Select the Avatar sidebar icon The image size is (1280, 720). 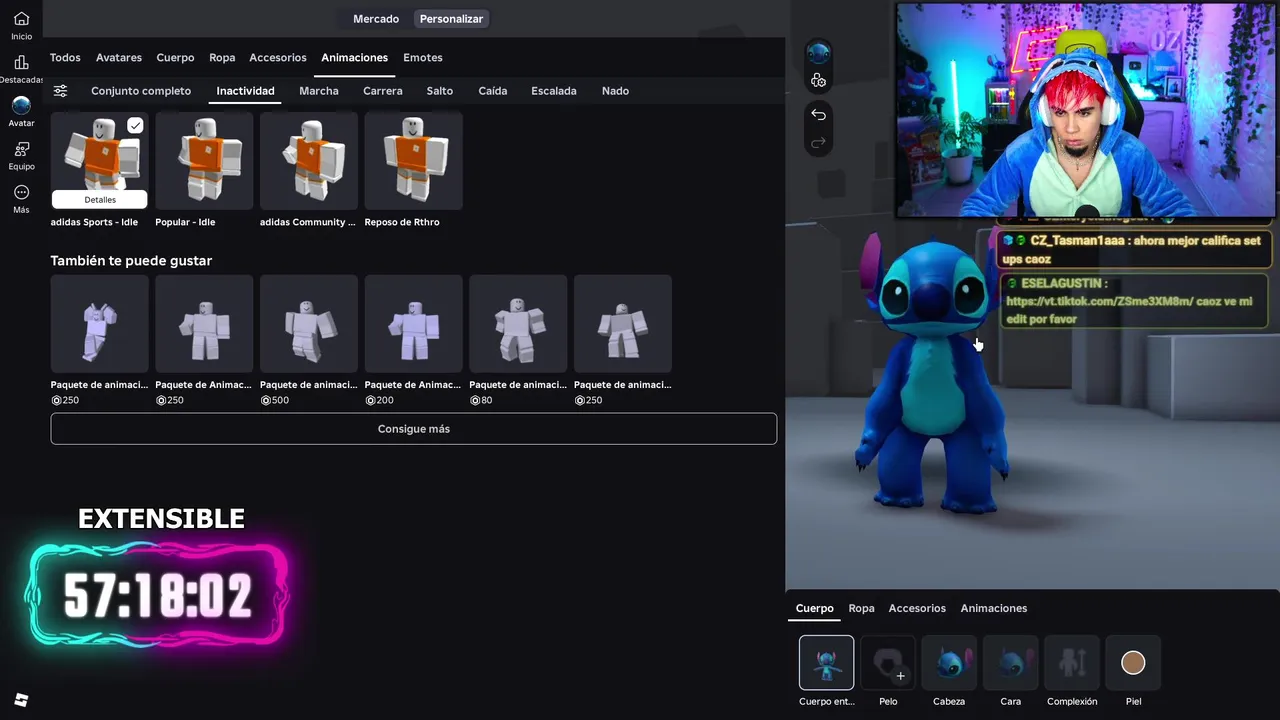[21, 111]
